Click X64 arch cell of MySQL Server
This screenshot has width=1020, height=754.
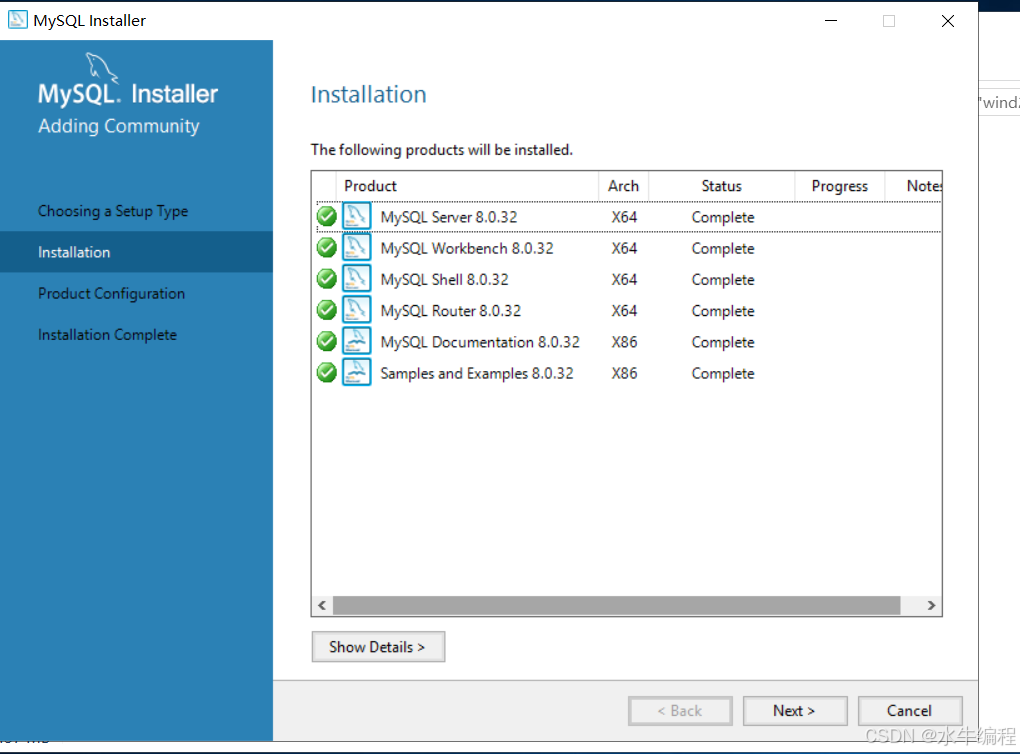(x=624, y=217)
